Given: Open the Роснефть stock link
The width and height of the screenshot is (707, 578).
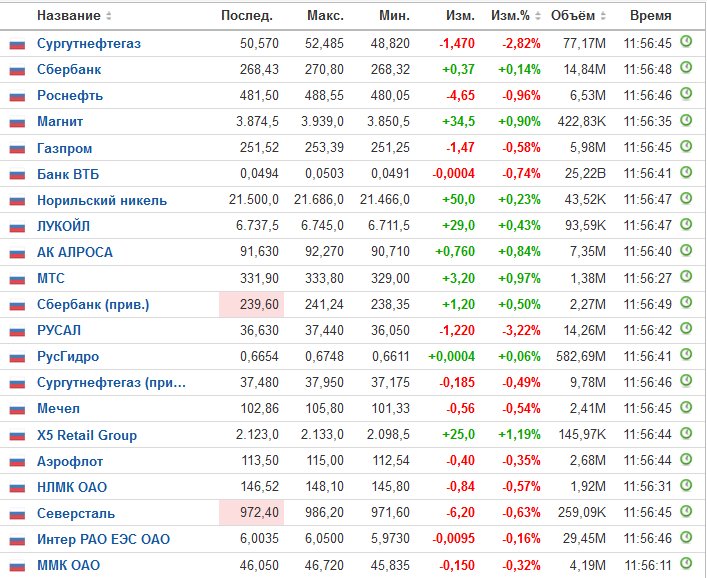Looking at the screenshot, I should 70,96.
